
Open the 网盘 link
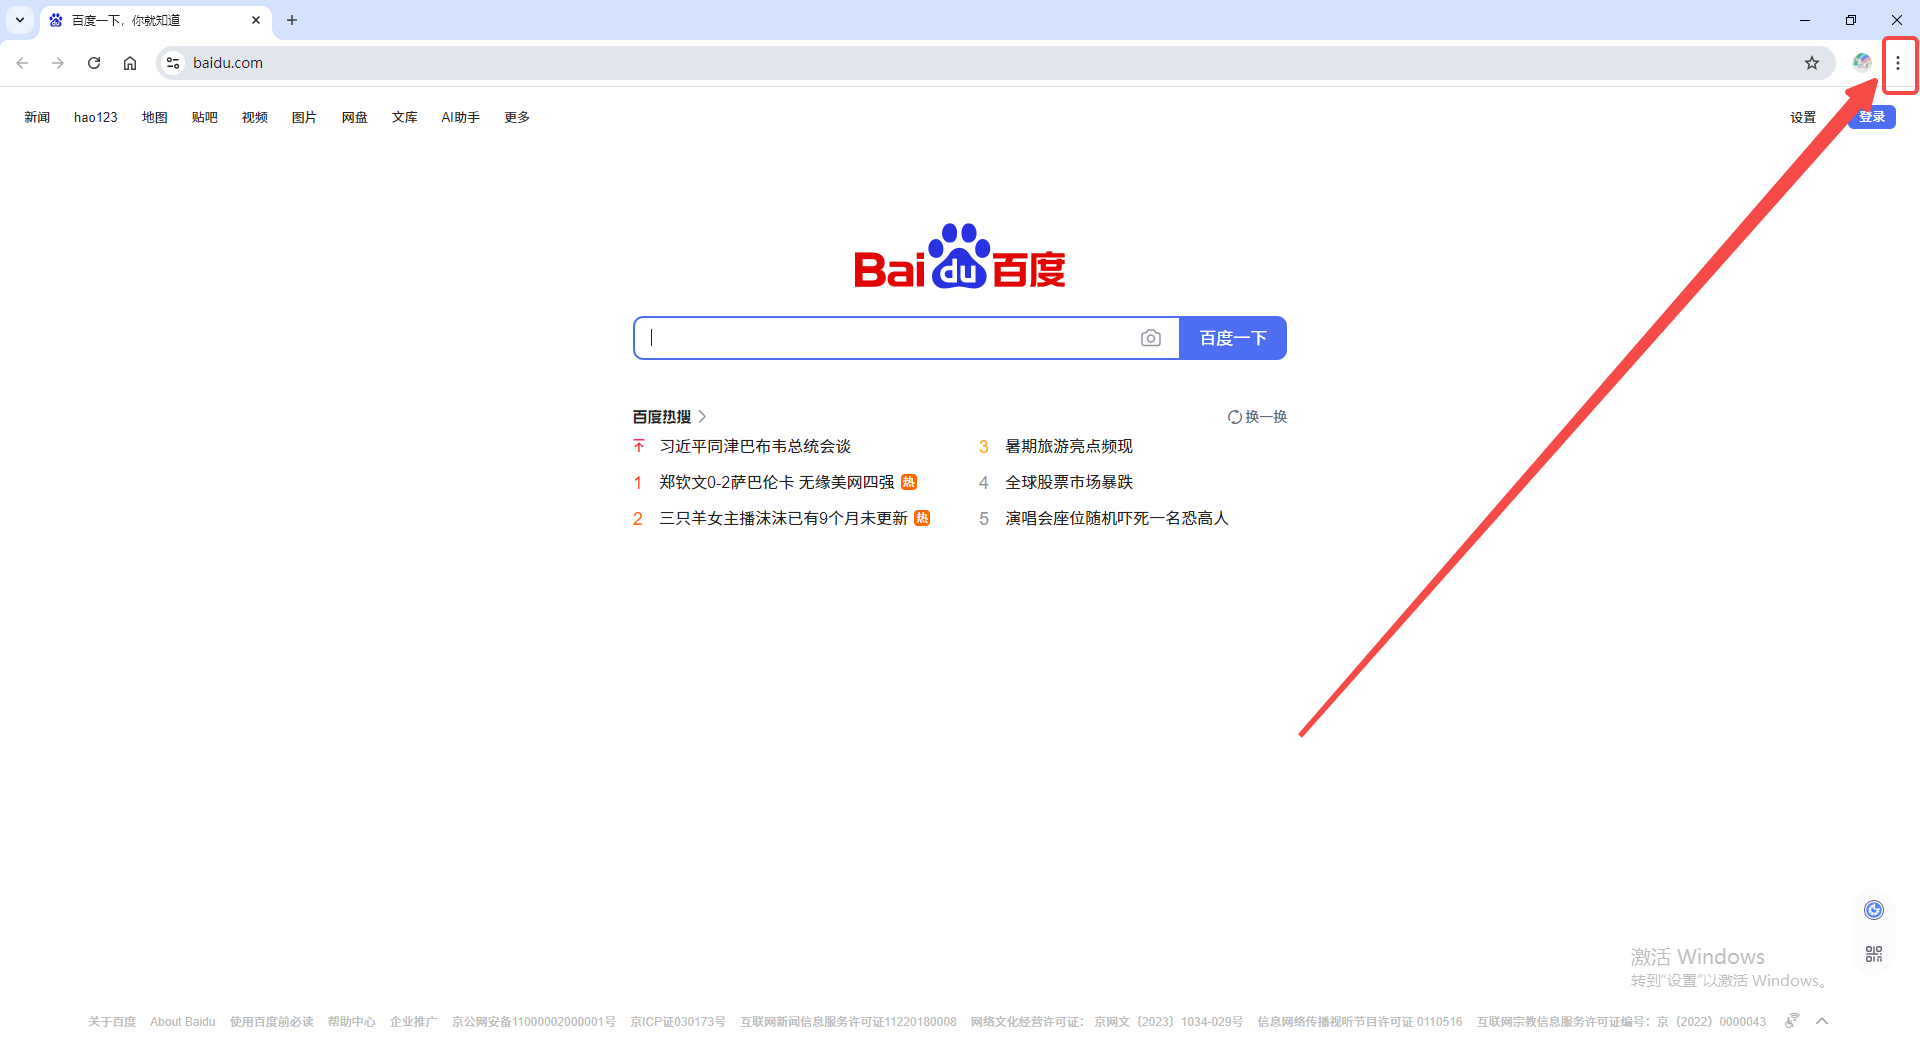coord(355,117)
